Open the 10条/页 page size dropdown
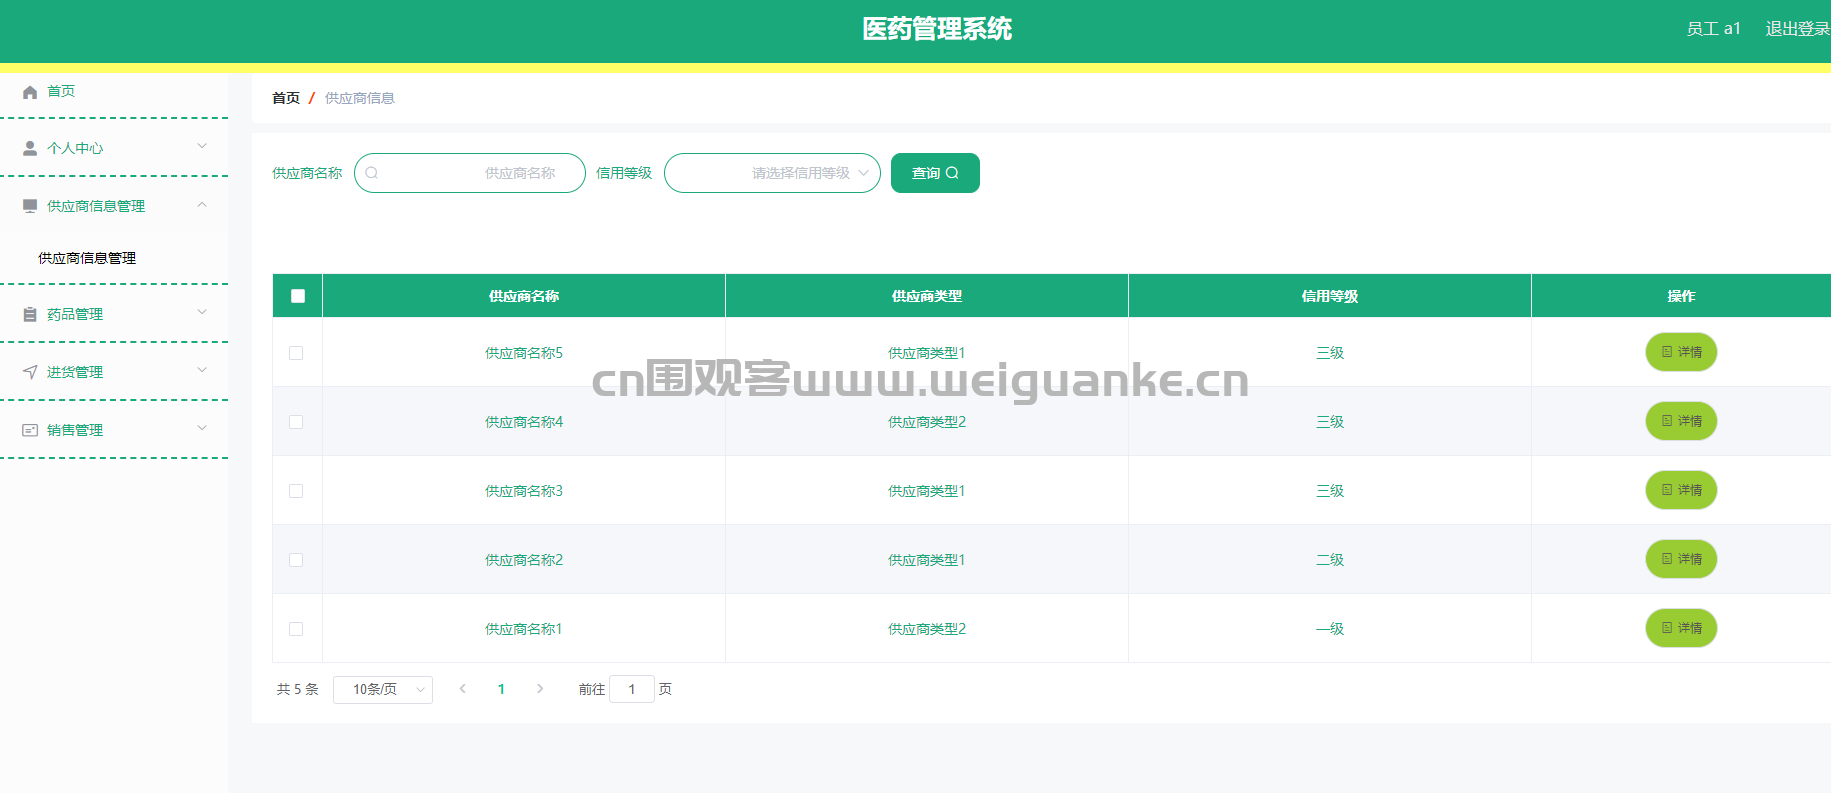 (x=382, y=689)
